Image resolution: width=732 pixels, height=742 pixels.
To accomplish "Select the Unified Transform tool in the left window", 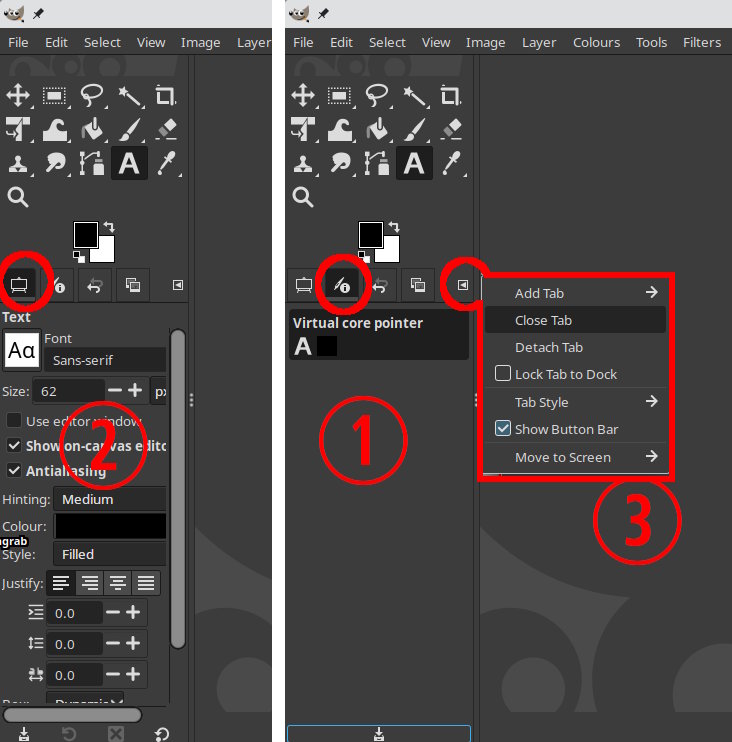I will [x=18, y=129].
